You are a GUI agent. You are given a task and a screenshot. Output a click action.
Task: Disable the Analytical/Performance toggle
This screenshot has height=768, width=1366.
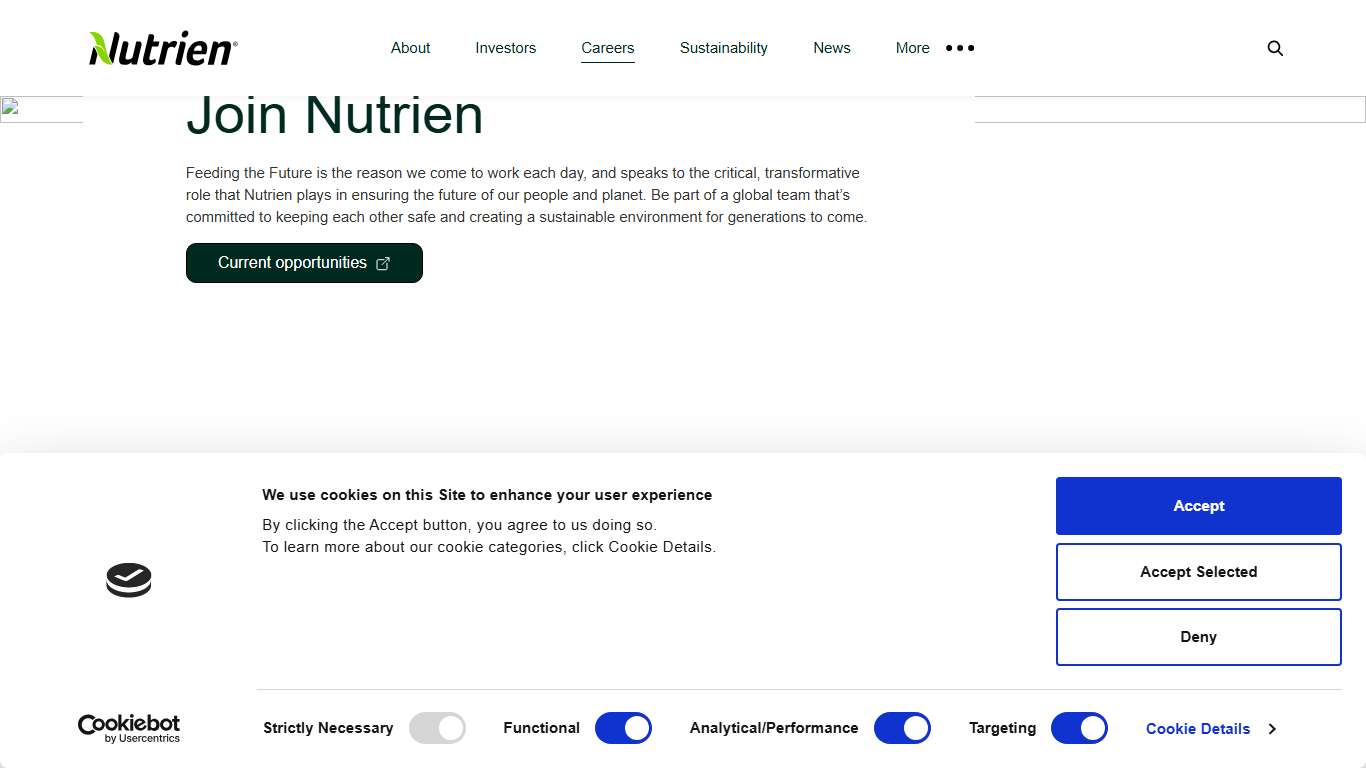902,728
